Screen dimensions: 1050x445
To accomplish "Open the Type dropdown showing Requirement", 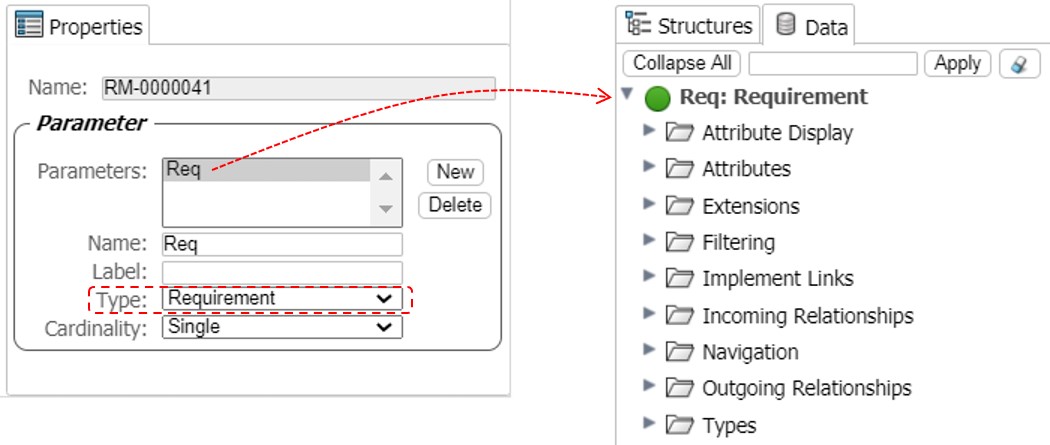I will (281, 298).
